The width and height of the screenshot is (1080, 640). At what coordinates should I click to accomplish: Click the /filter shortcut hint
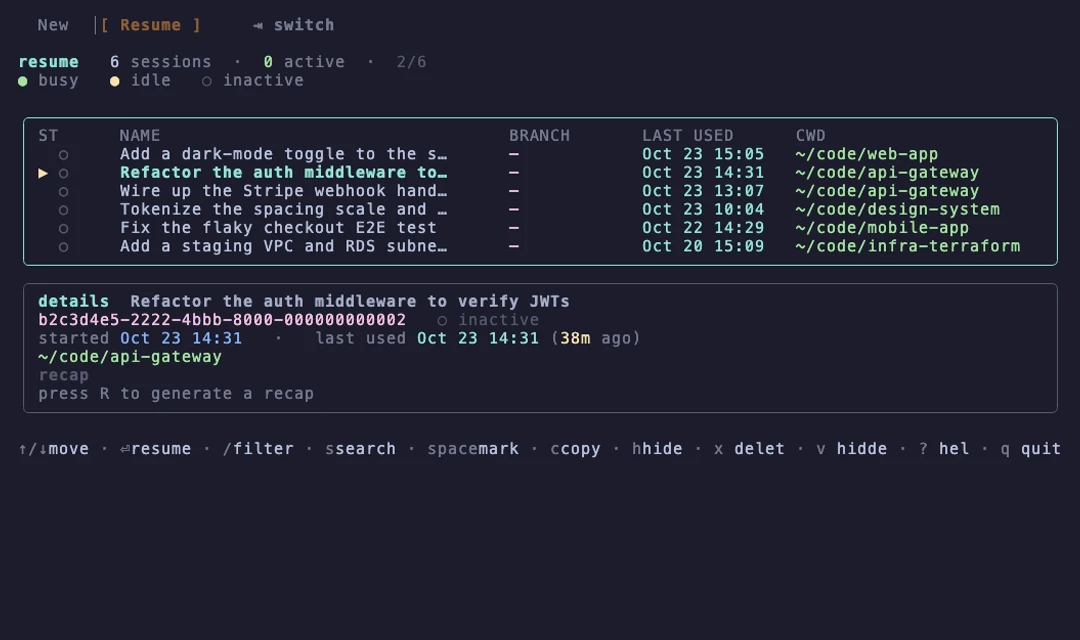coord(258,449)
